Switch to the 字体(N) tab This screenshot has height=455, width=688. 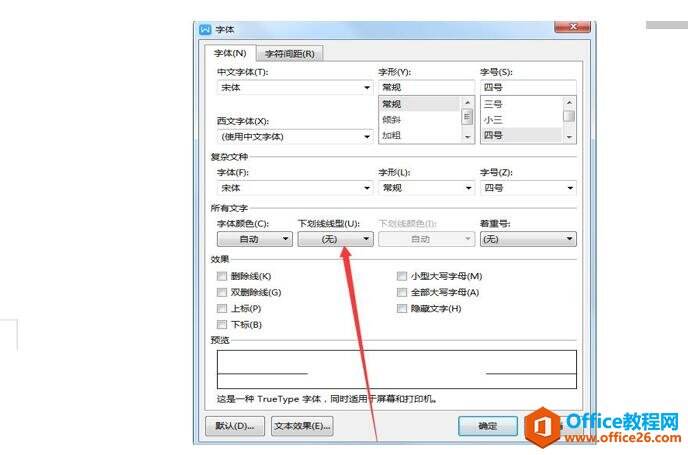(x=229, y=53)
